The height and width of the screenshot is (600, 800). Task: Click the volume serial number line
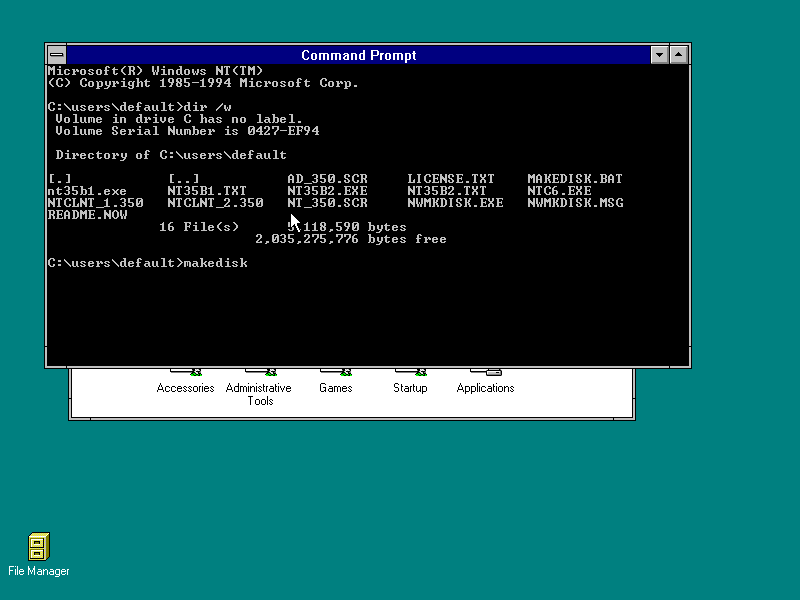[x=187, y=131]
